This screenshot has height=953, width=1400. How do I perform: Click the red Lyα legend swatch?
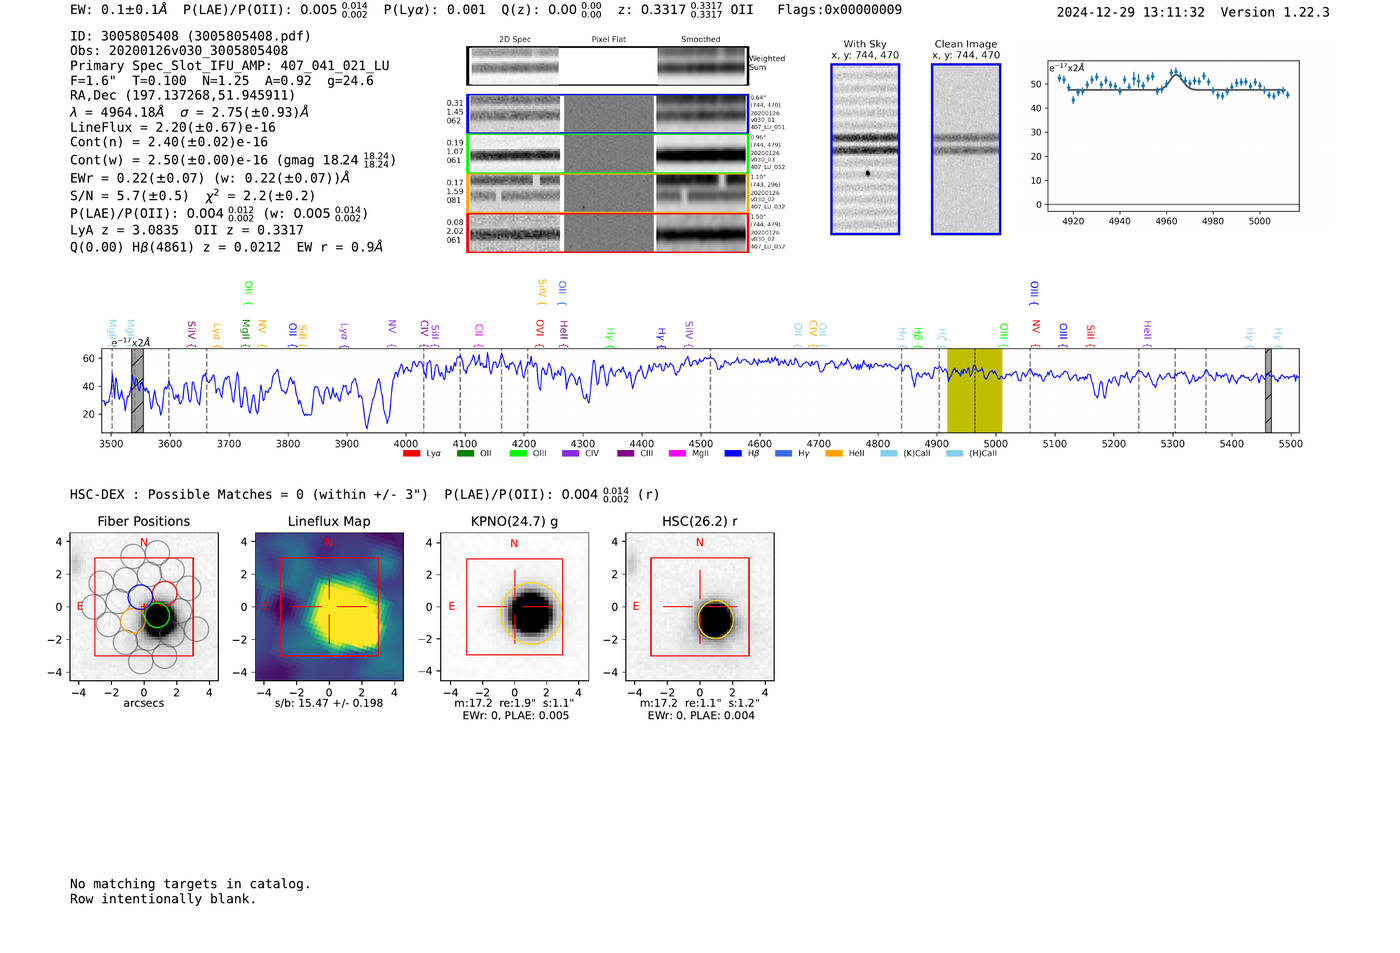click(411, 454)
